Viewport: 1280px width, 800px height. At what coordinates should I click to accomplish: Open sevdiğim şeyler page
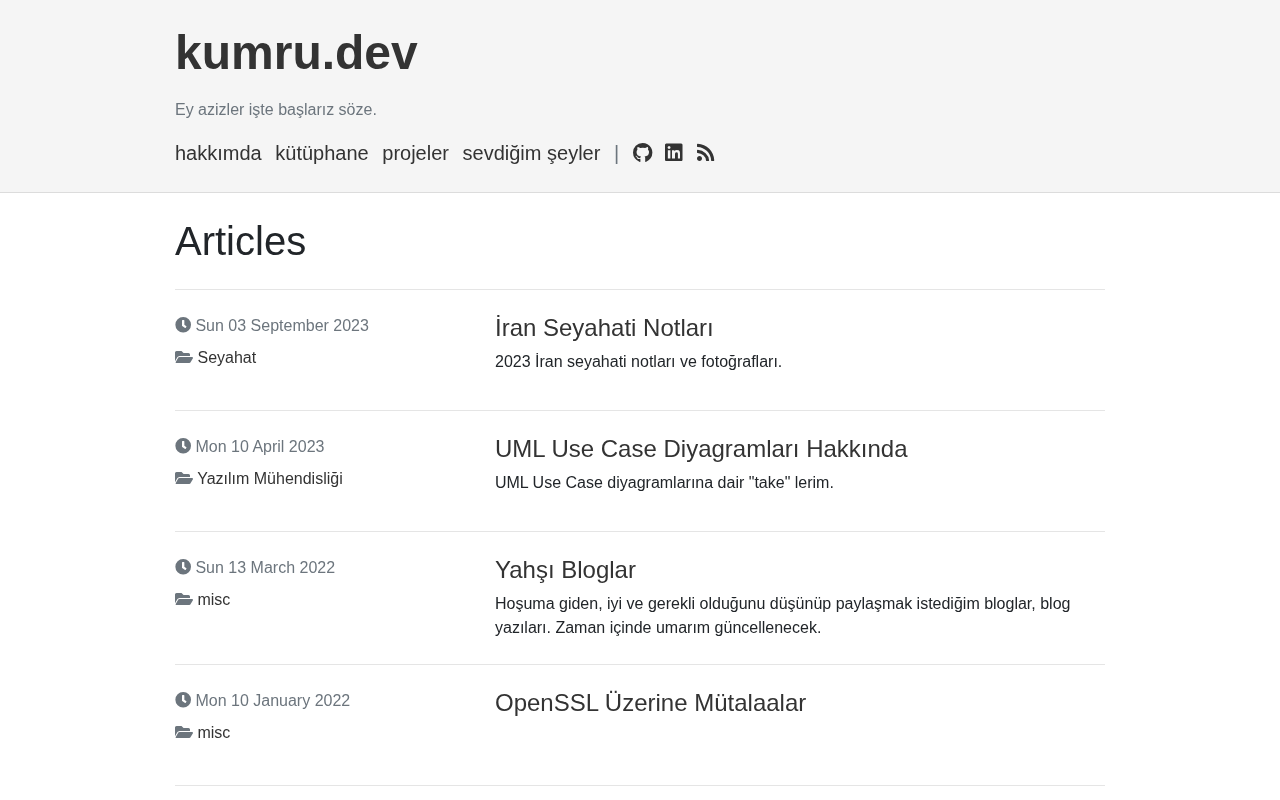(531, 153)
